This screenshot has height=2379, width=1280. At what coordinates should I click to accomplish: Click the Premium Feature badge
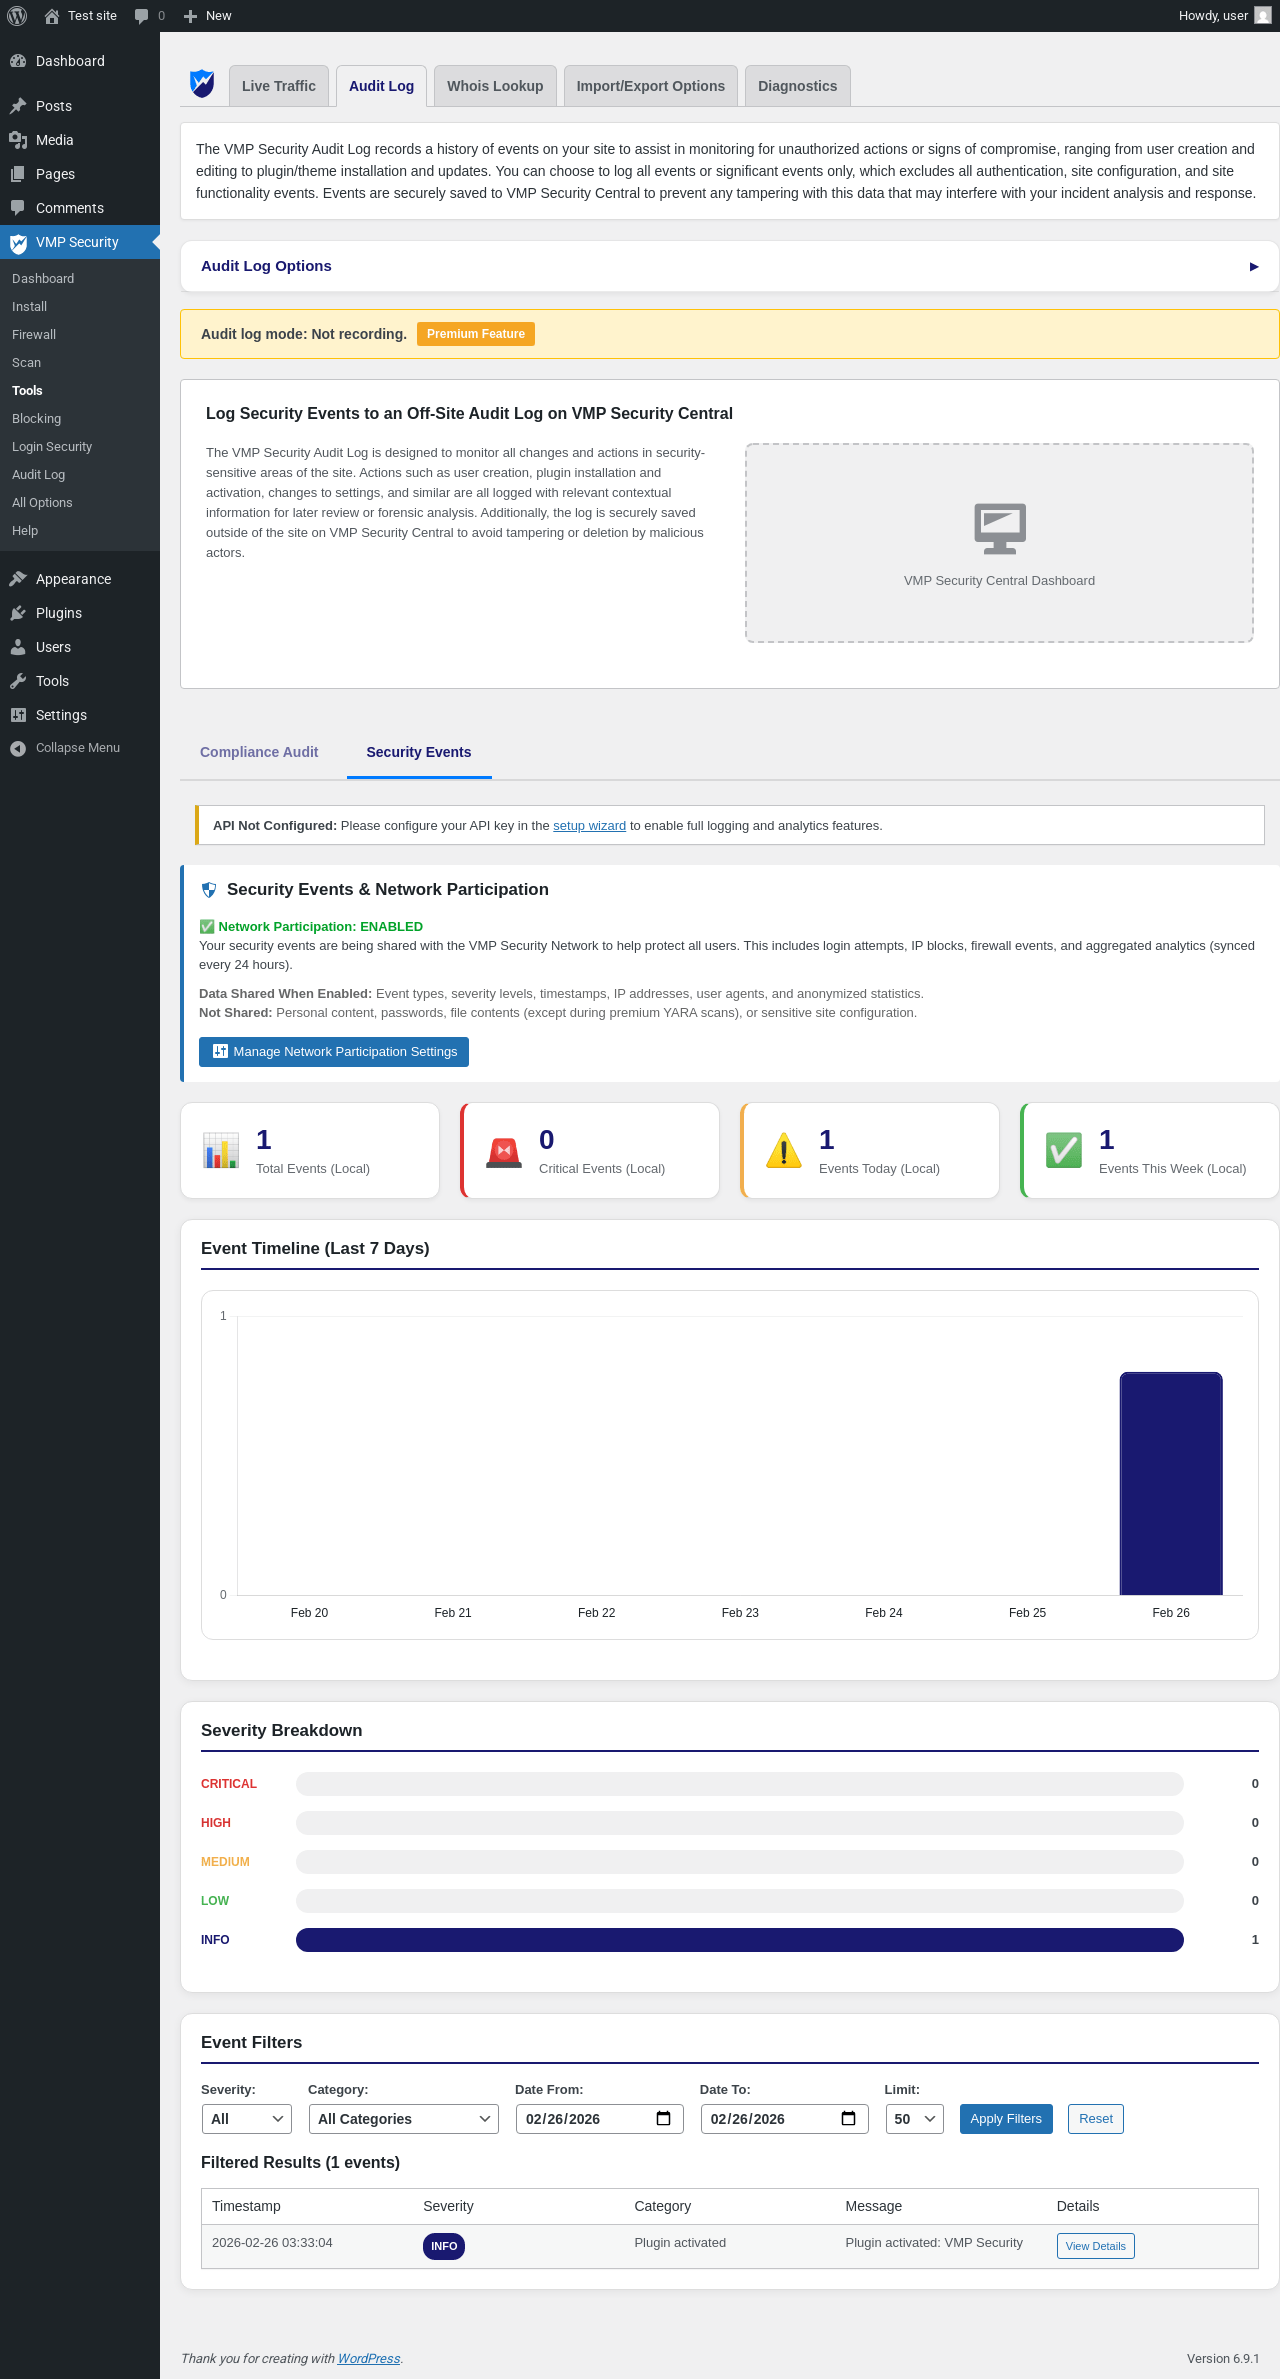tap(476, 334)
